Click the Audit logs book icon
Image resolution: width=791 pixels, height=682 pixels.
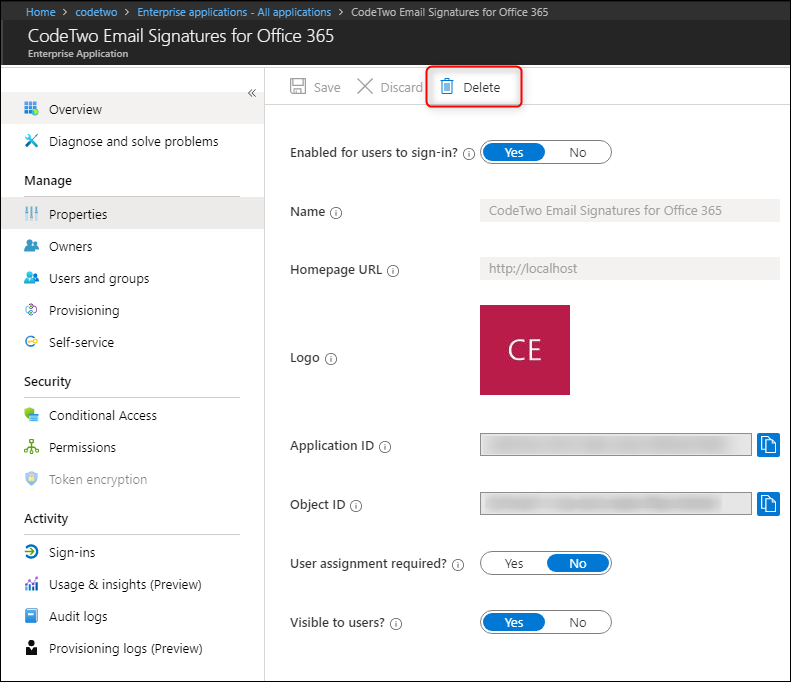[31, 615]
